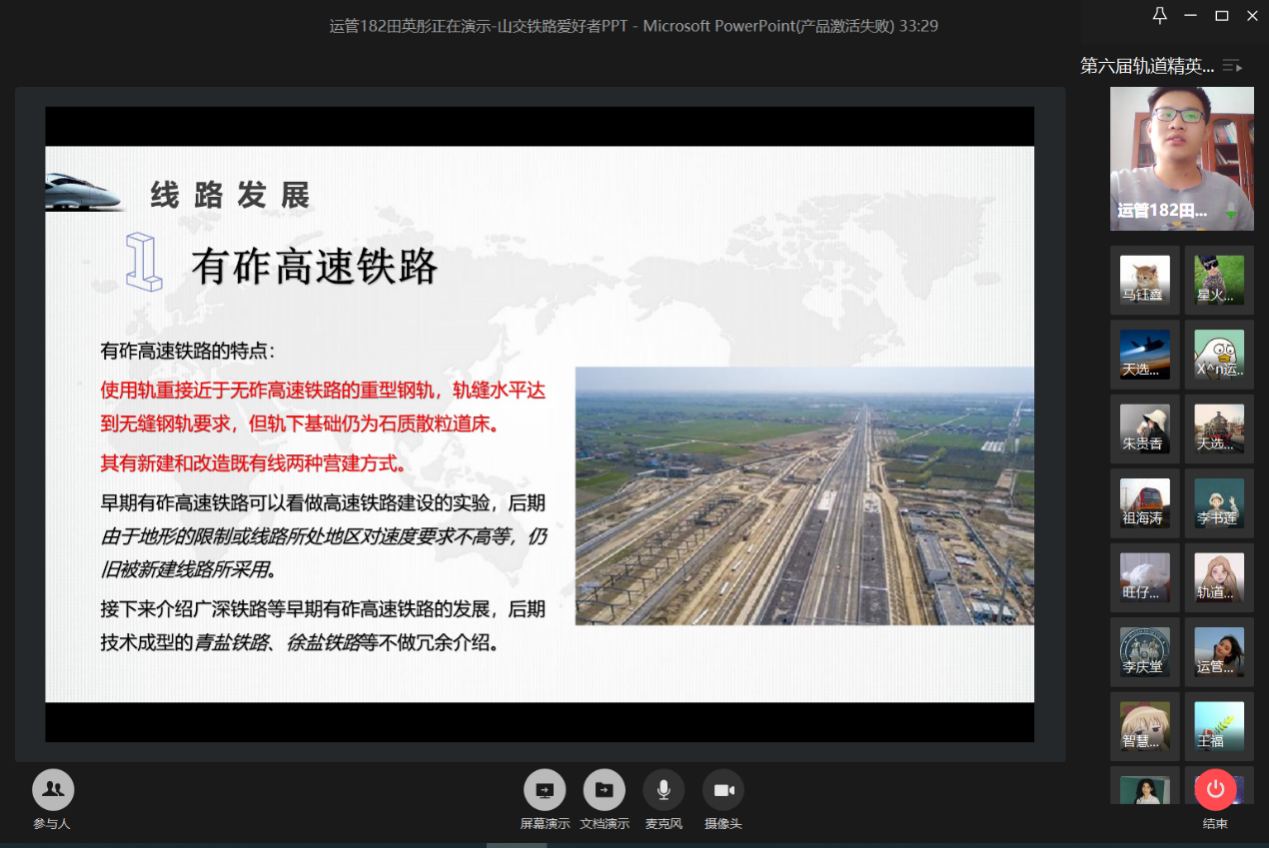Select the duck avatar participant X^n运
The width and height of the screenshot is (1269, 848).
point(1219,354)
